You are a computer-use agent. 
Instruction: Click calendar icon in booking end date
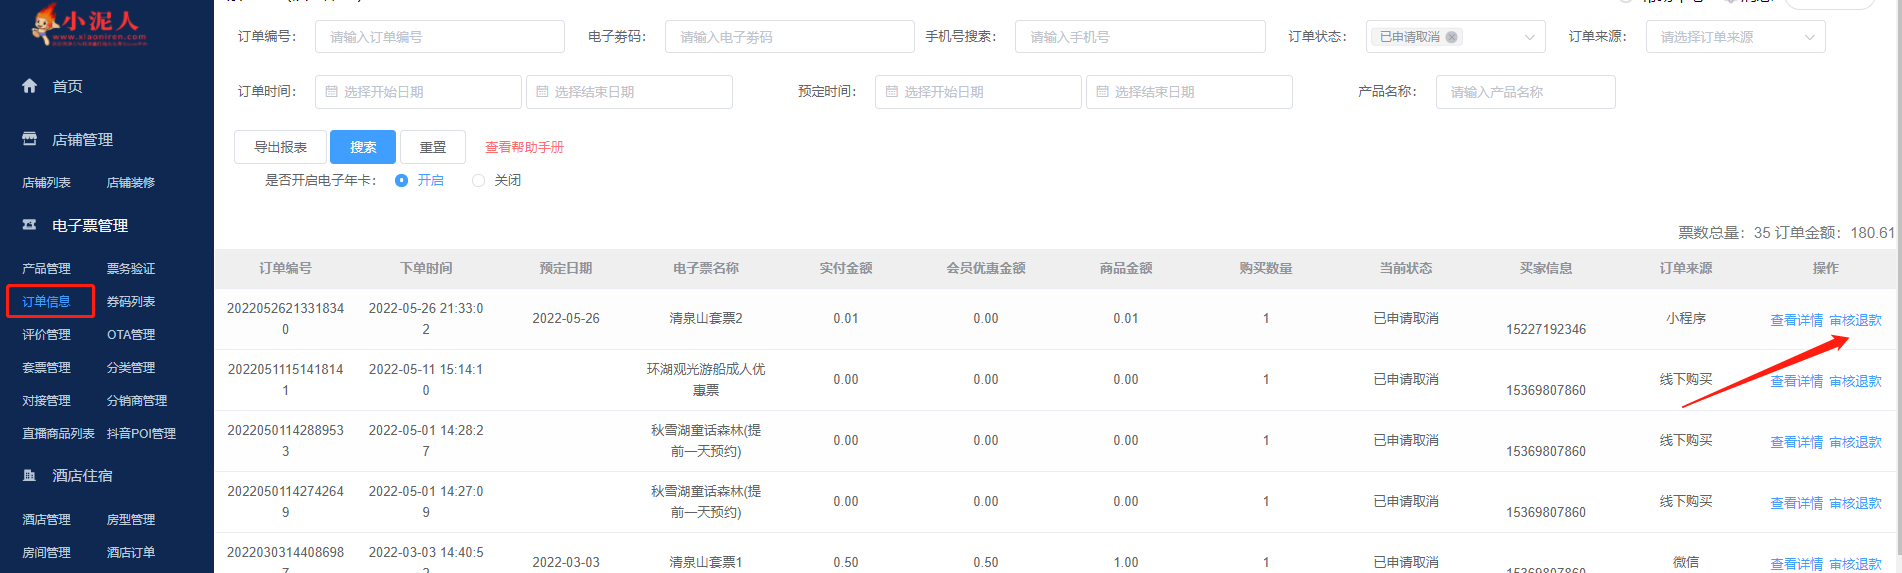tap(1102, 91)
